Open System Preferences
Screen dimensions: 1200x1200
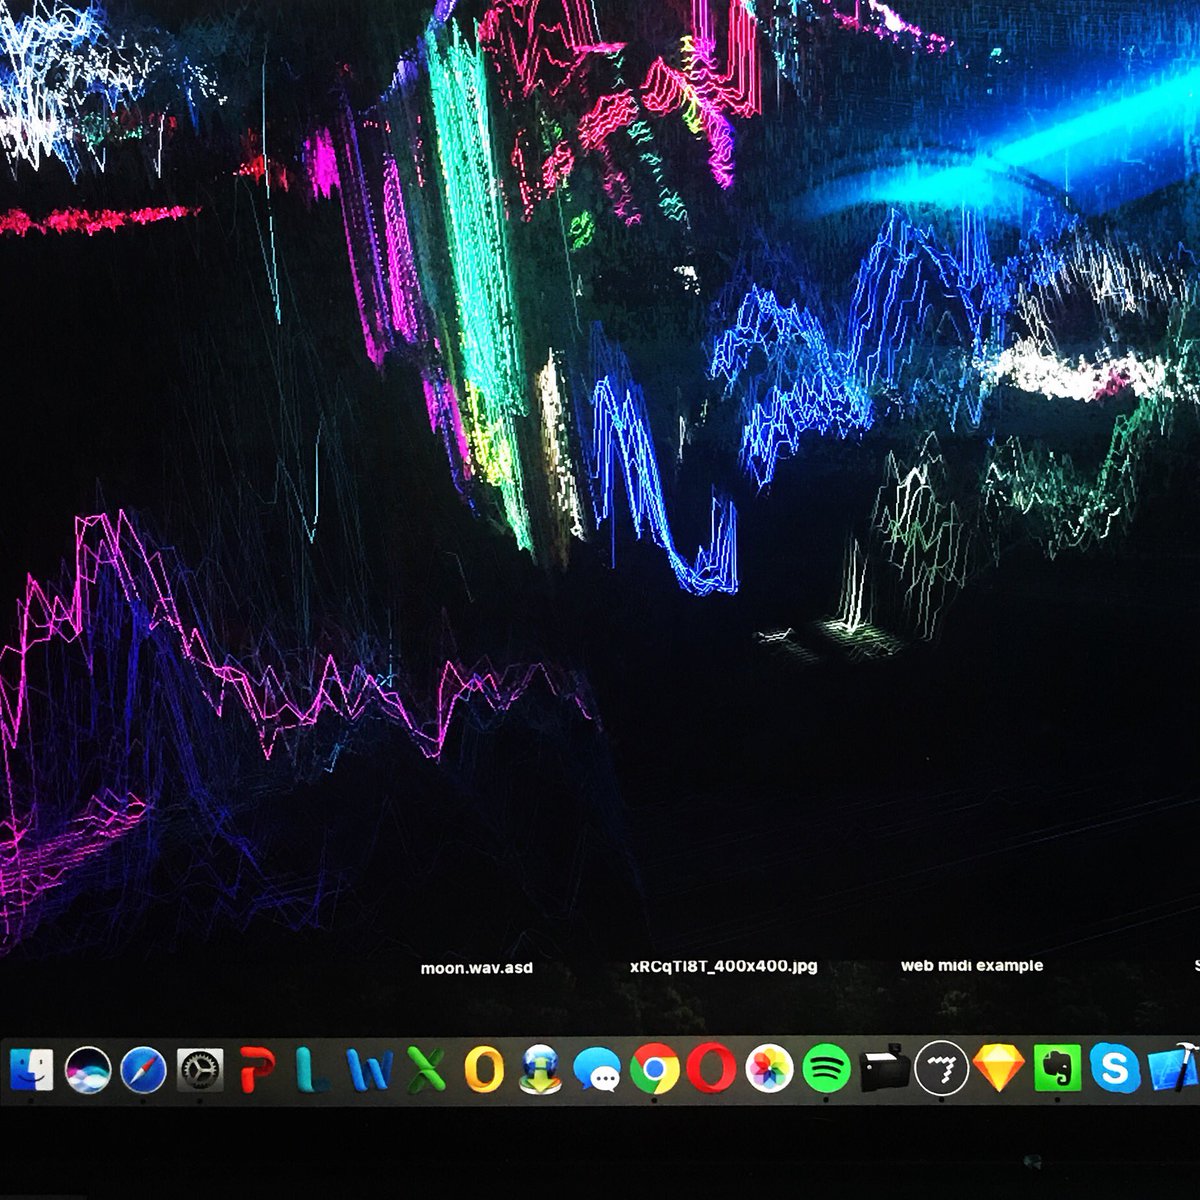200,1077
